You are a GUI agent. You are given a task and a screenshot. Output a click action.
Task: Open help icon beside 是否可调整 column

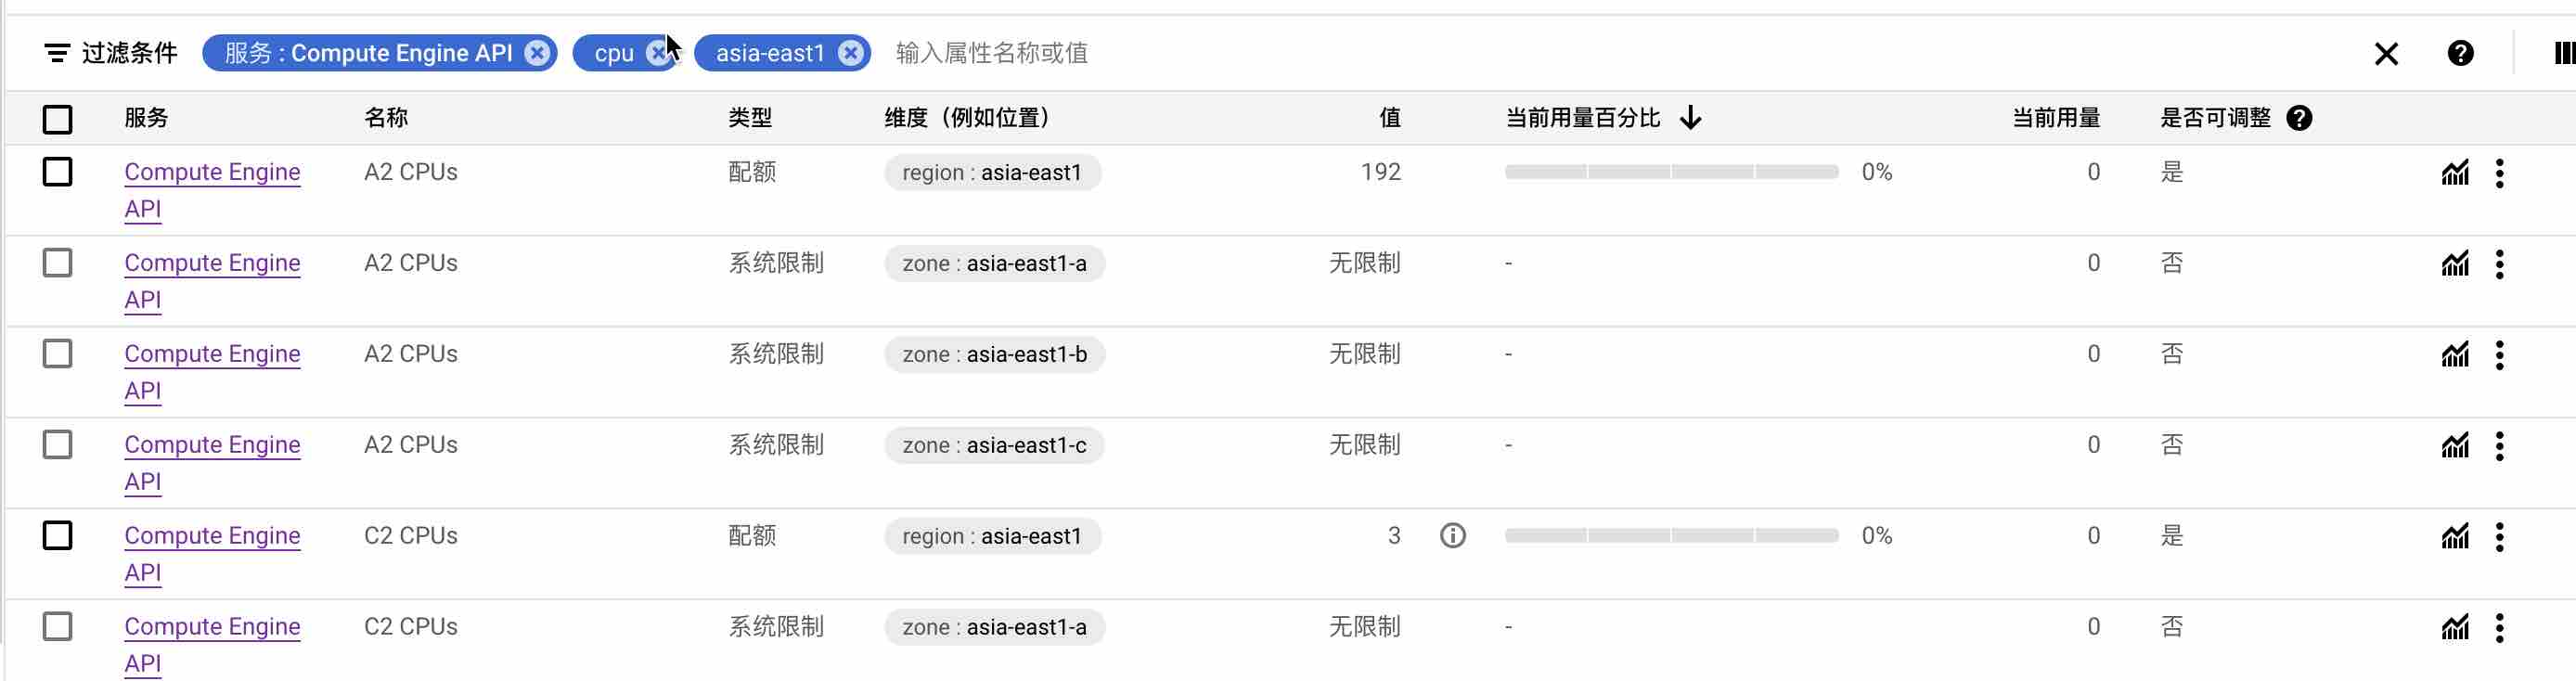click(2299, 118)
